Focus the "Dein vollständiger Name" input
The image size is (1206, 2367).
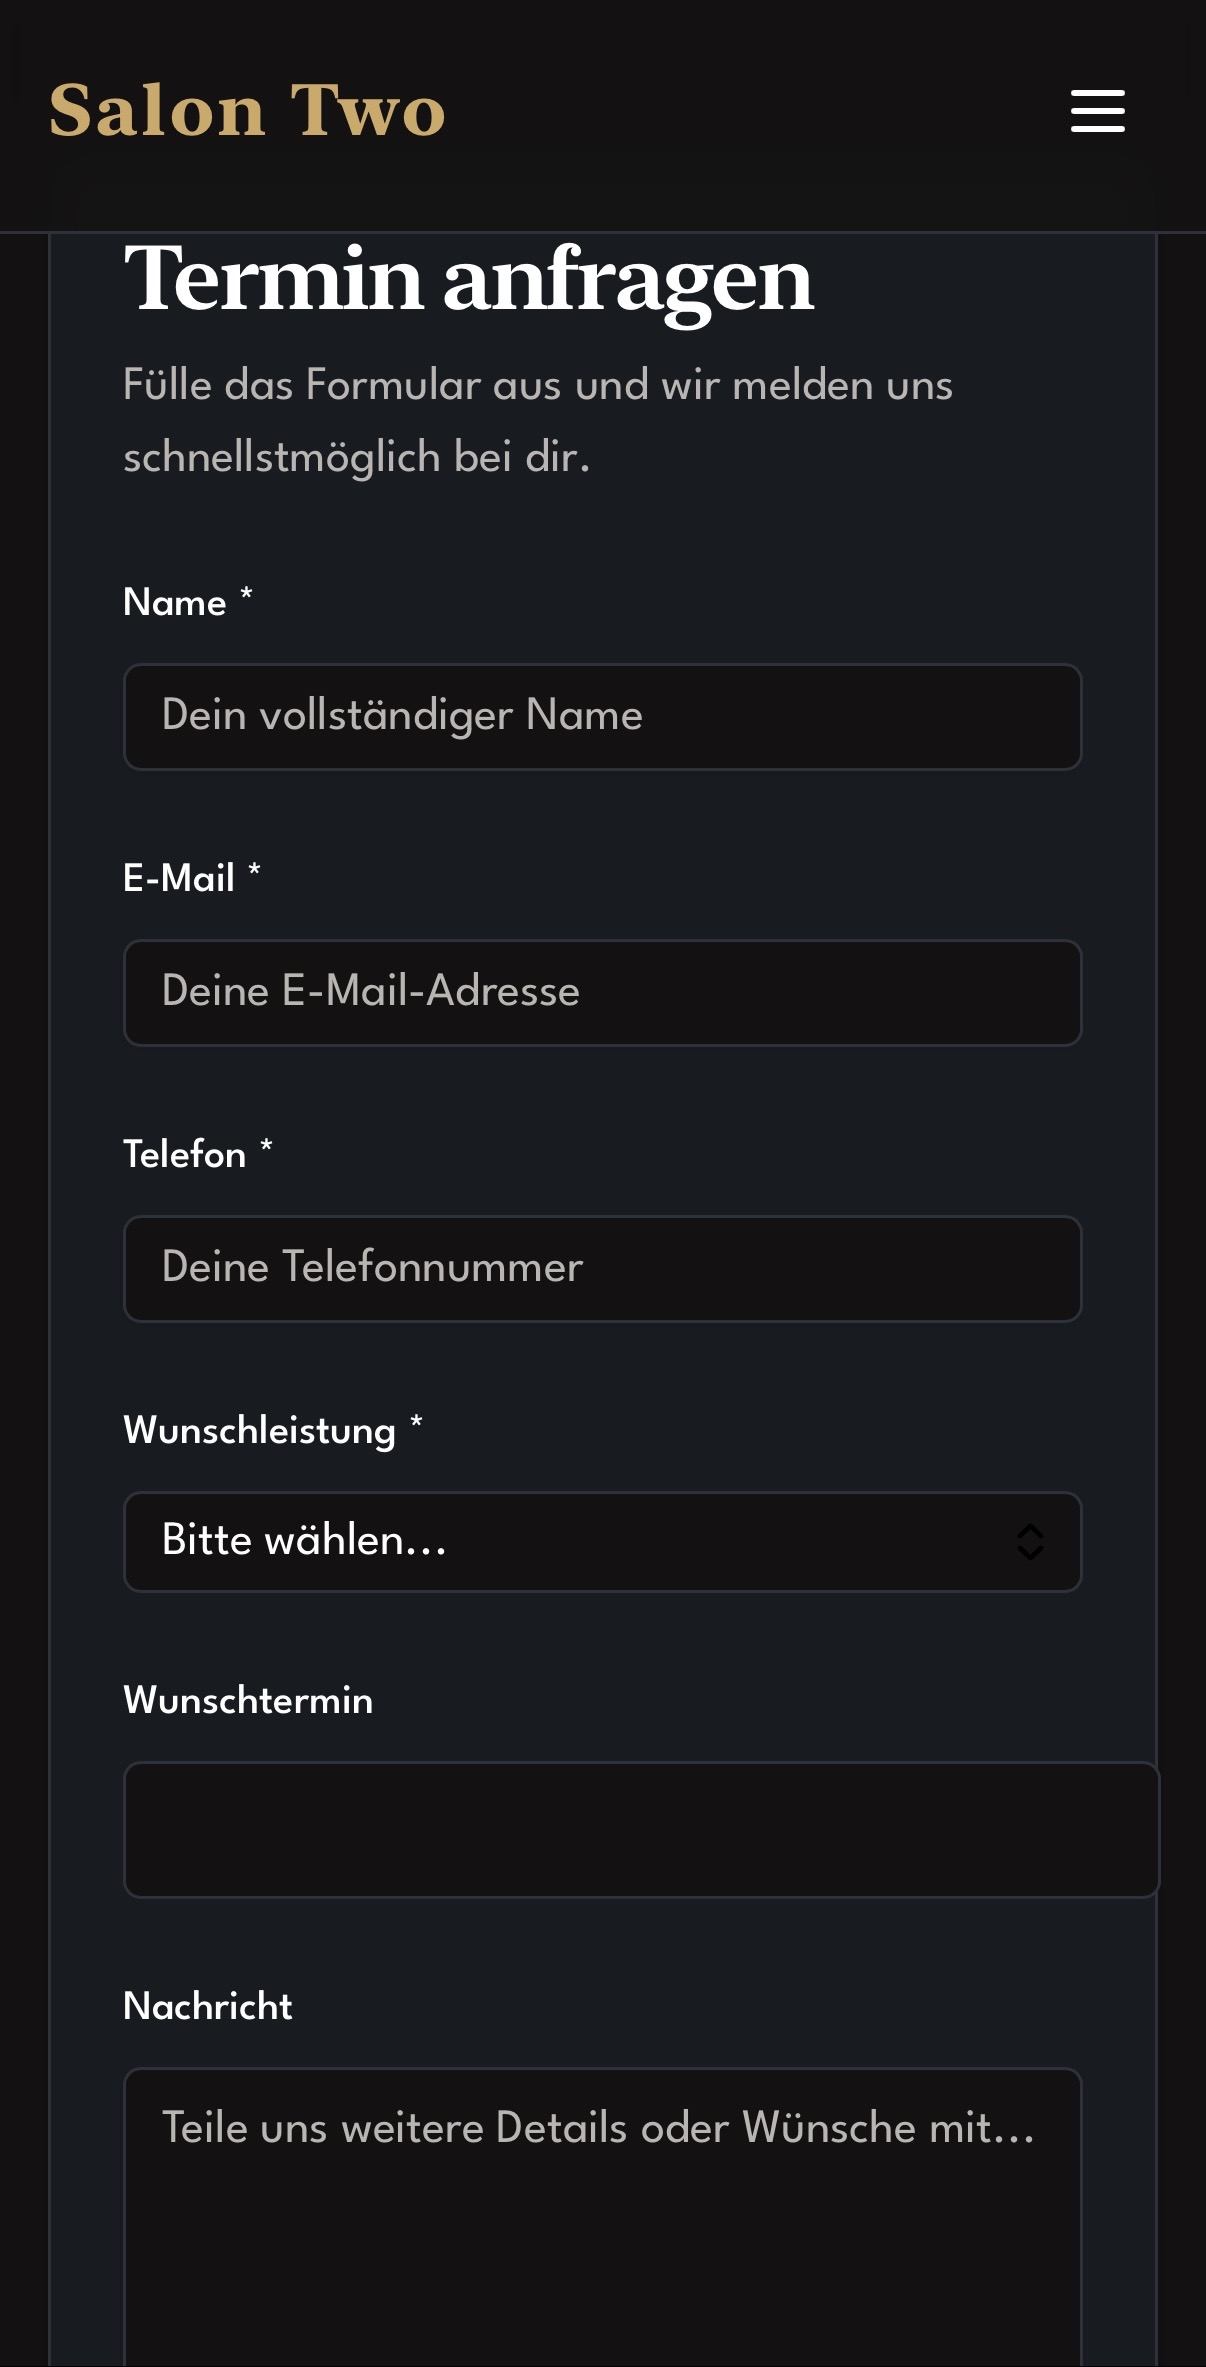[x=602, y=717]
